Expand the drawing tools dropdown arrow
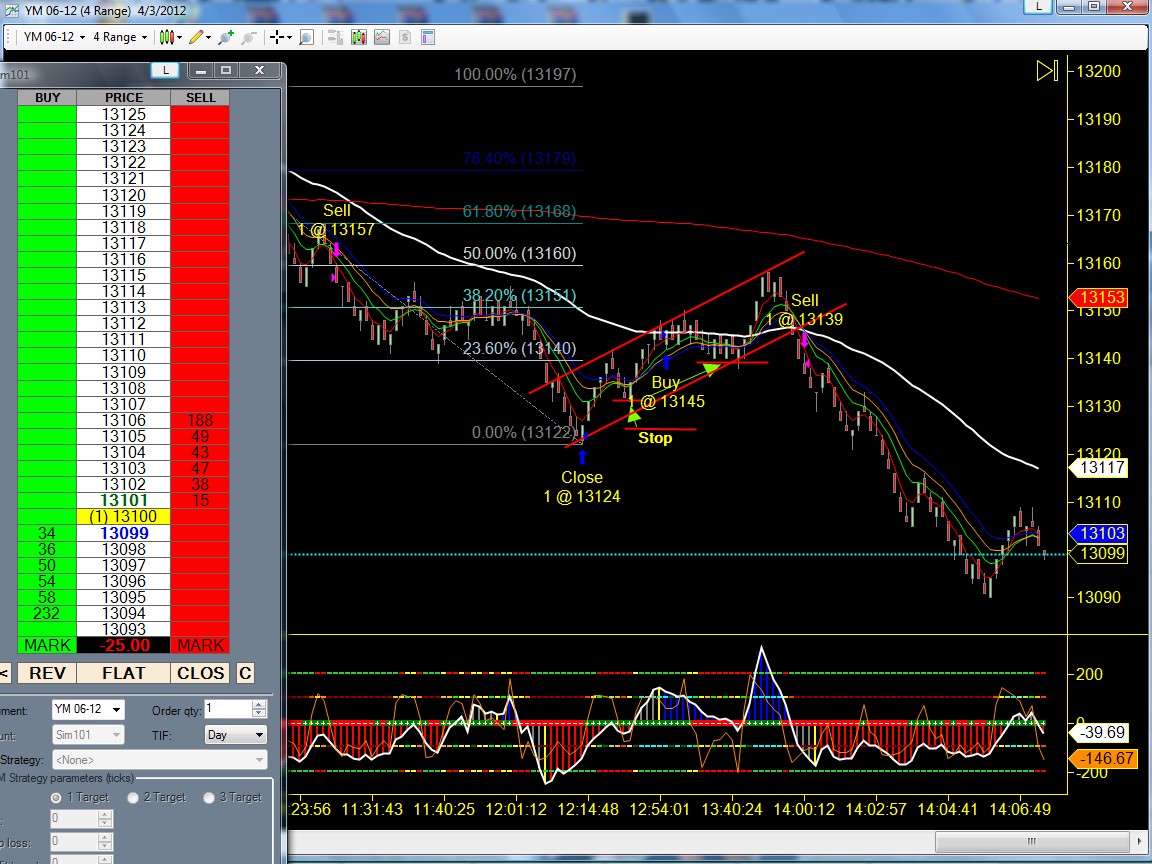The width and height of the screenshot is (1152, 864). [209, 37]
